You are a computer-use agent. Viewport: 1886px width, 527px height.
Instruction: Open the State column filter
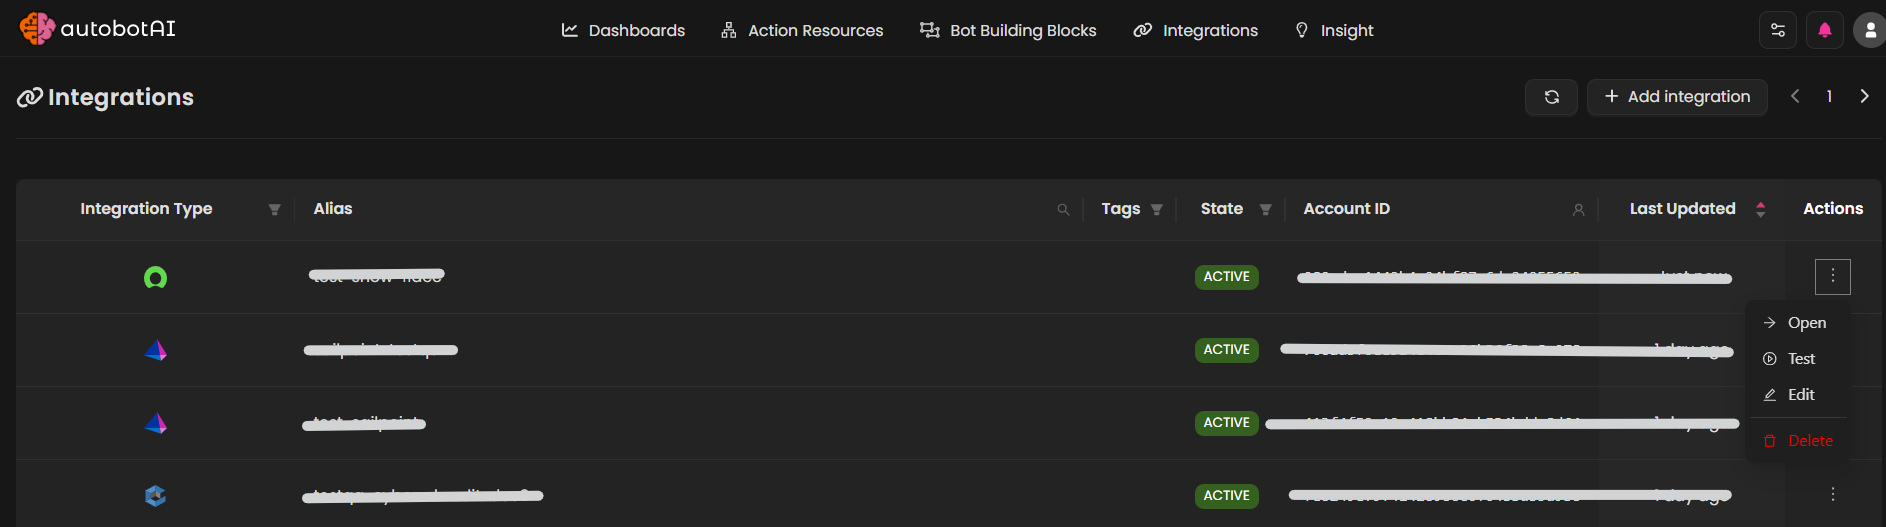click(1265, 210)
